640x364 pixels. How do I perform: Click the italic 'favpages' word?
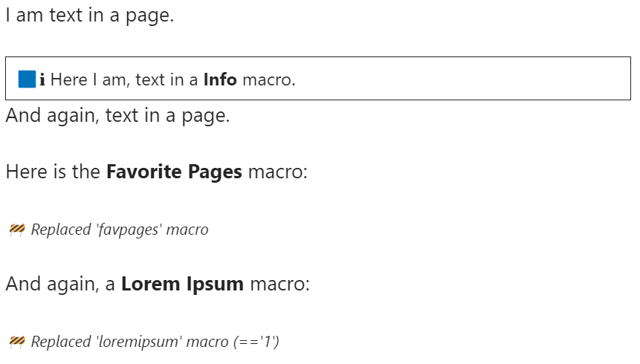[x=129, y=230]
